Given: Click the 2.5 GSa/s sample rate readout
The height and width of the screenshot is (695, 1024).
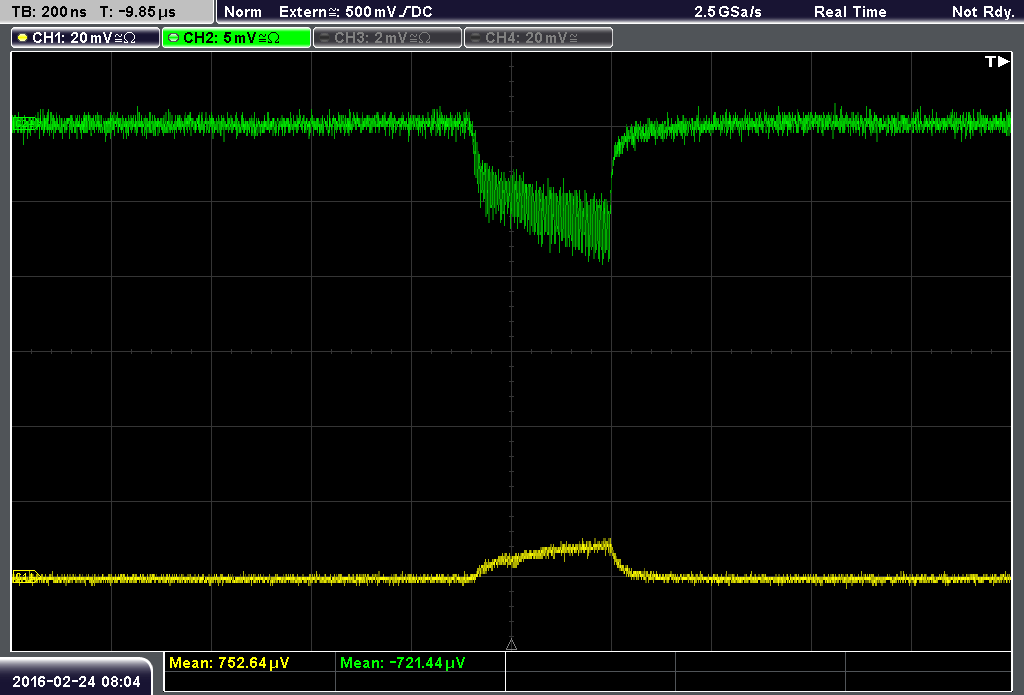Looking at the screenshot, I should click(x=728, y=12).
